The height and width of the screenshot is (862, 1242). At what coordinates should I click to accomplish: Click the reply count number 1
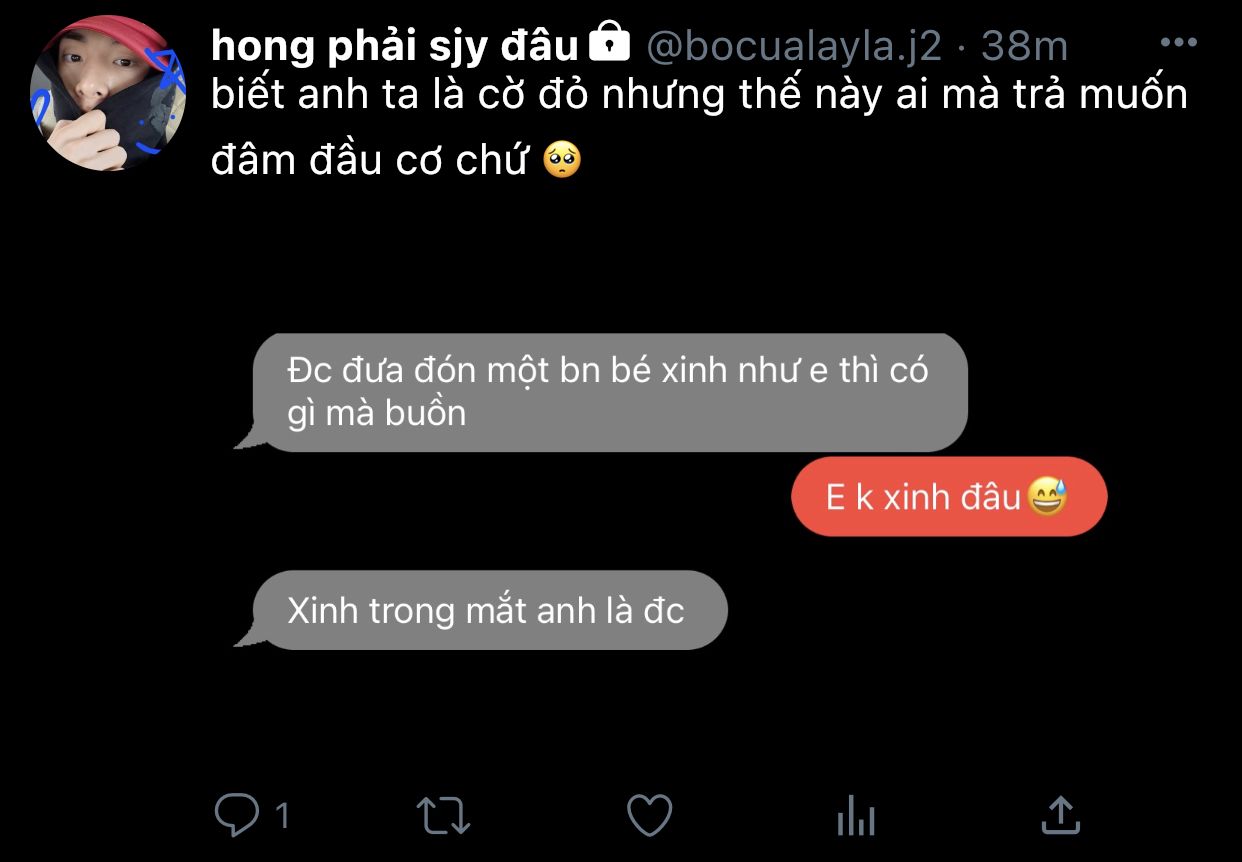(282, 817)
